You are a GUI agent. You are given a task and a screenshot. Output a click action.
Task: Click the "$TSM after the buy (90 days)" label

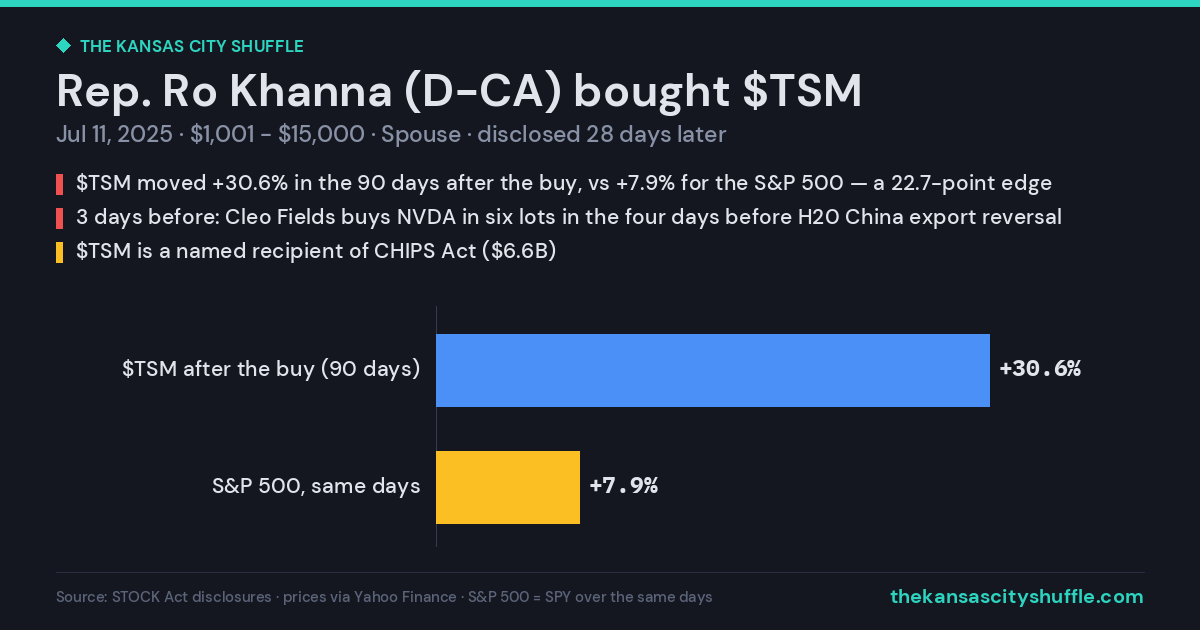point(271,369)
